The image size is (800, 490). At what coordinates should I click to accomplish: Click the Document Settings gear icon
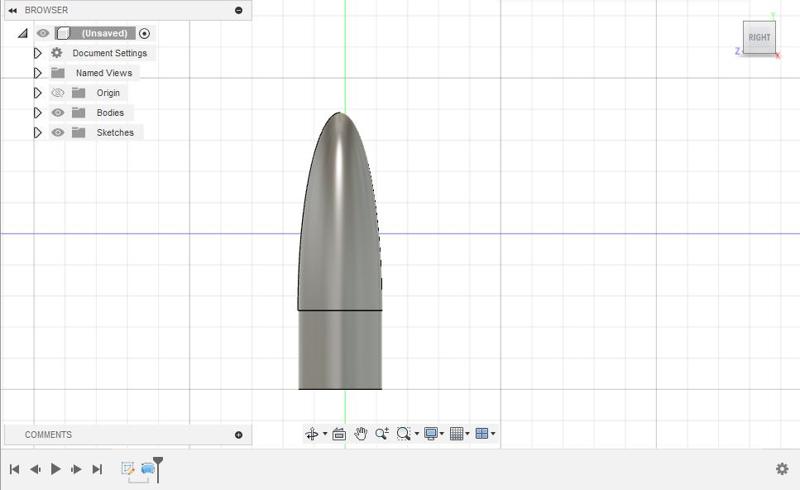[x=57, y=53]
